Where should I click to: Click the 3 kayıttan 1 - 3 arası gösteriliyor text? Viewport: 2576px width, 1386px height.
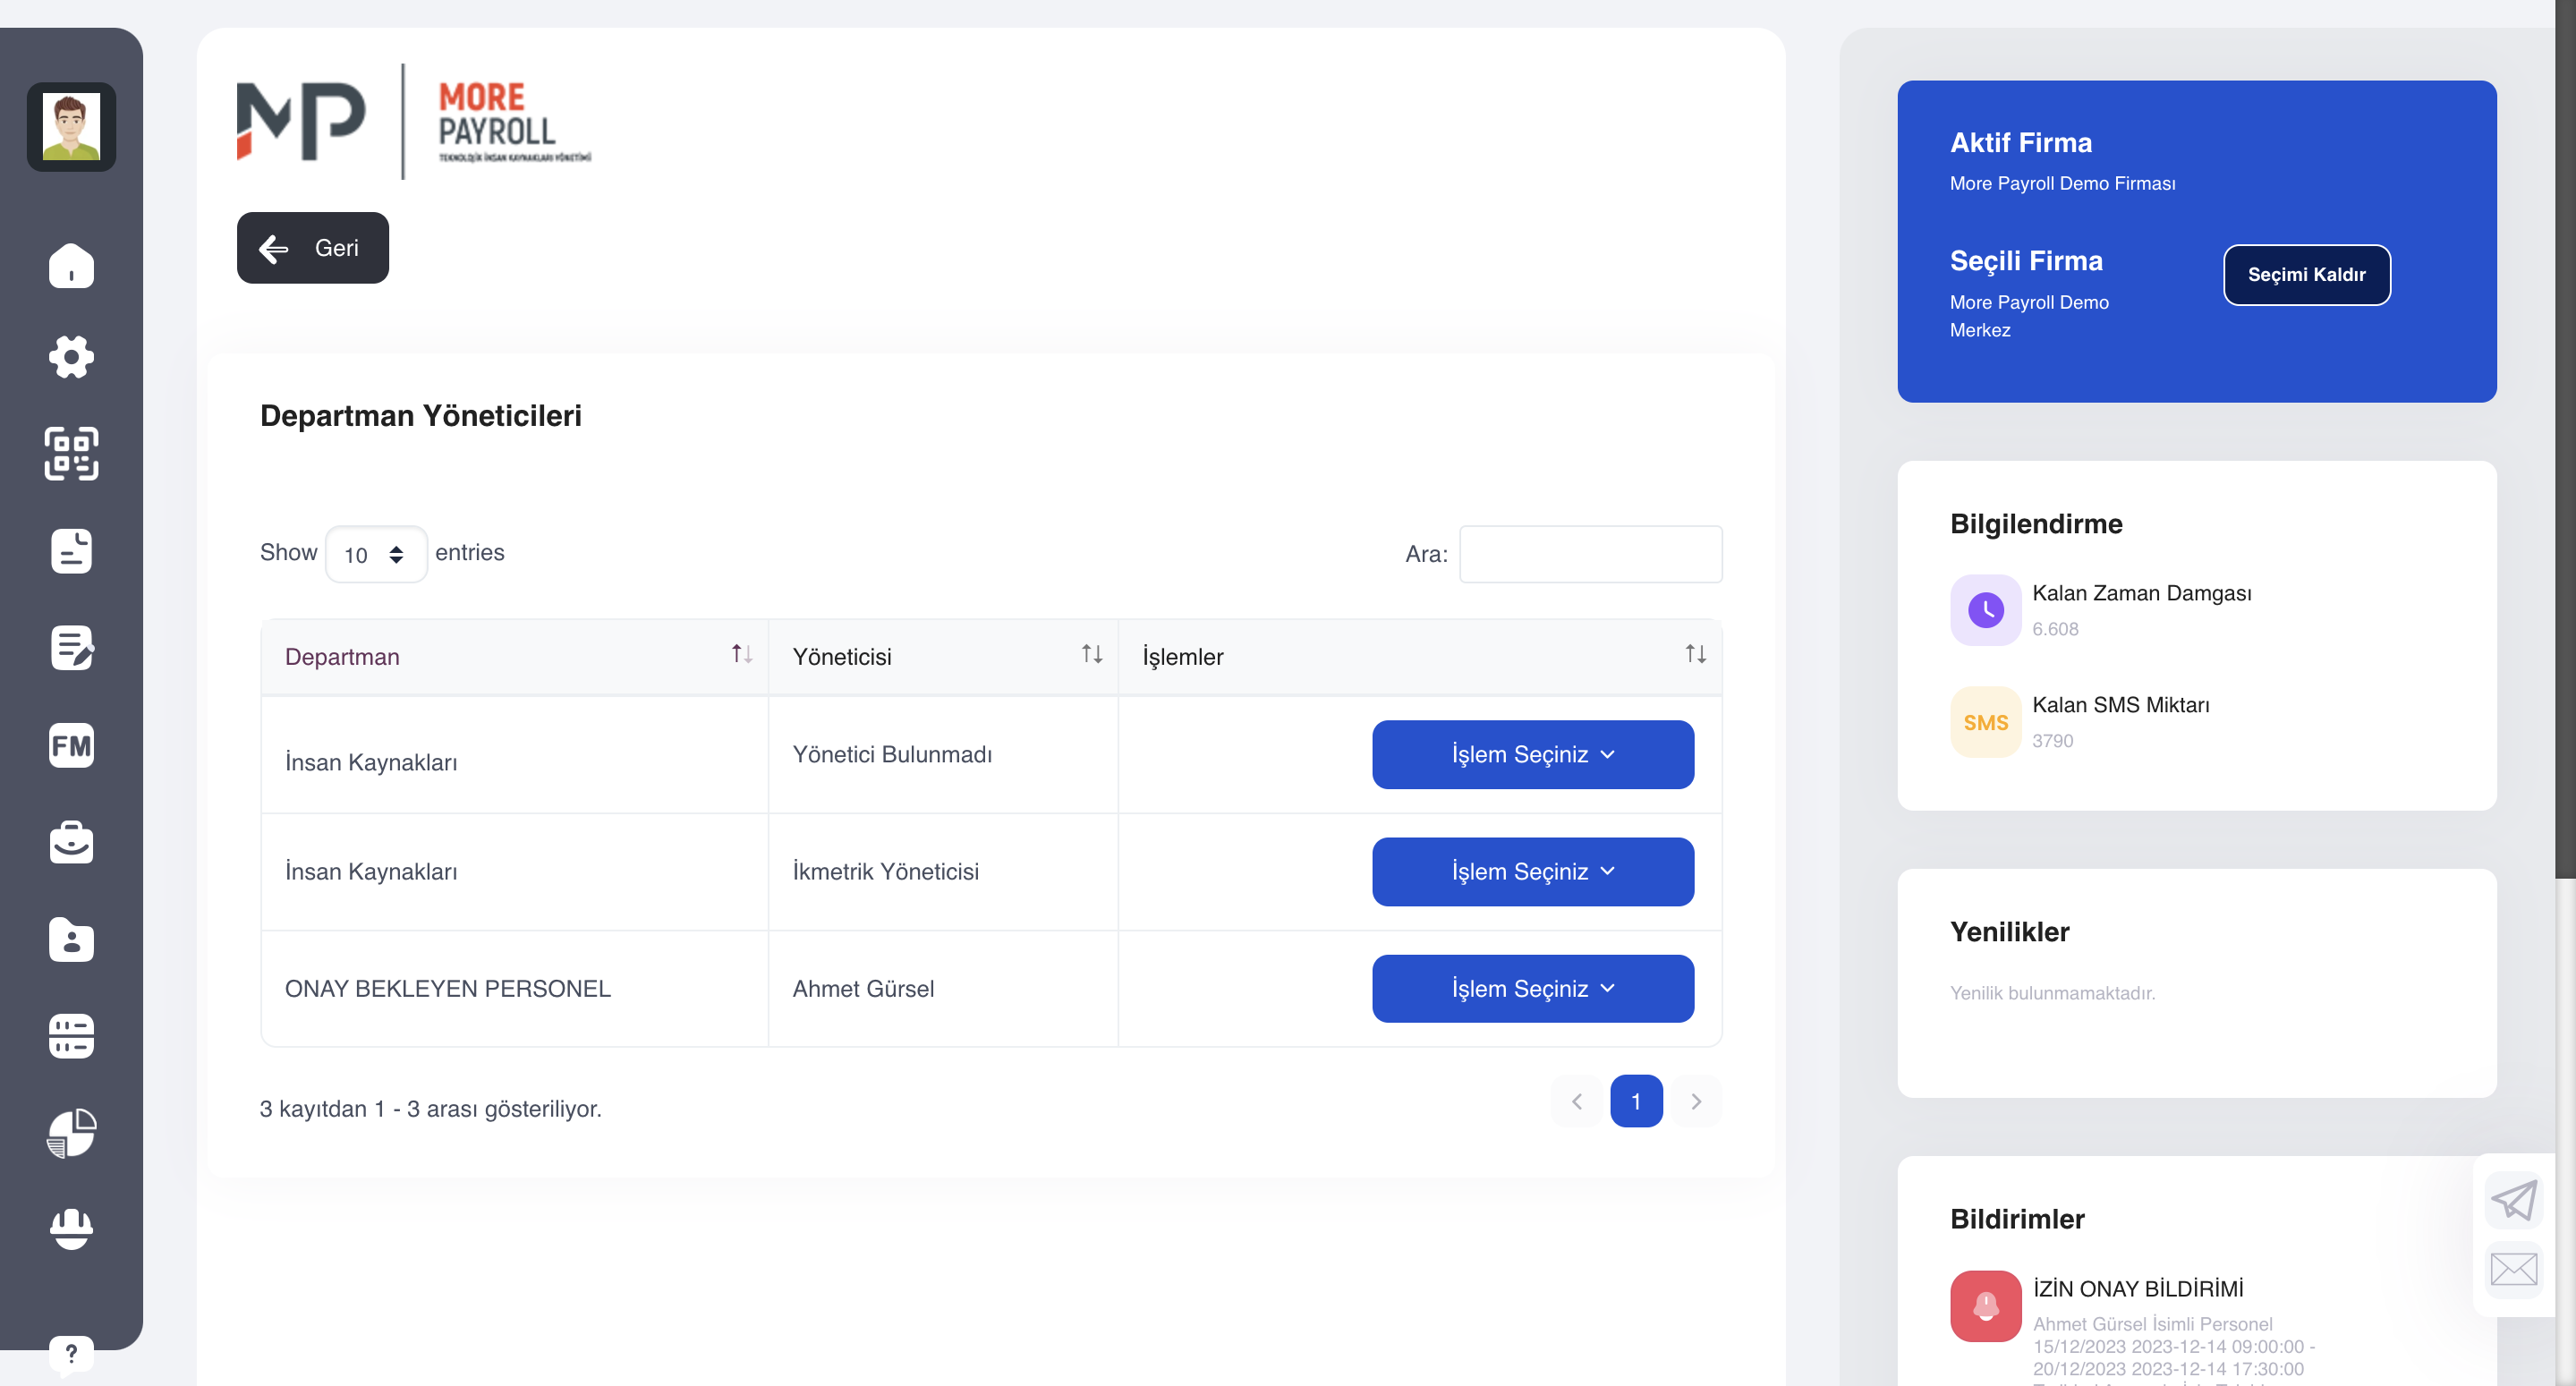coord(431,1108)
